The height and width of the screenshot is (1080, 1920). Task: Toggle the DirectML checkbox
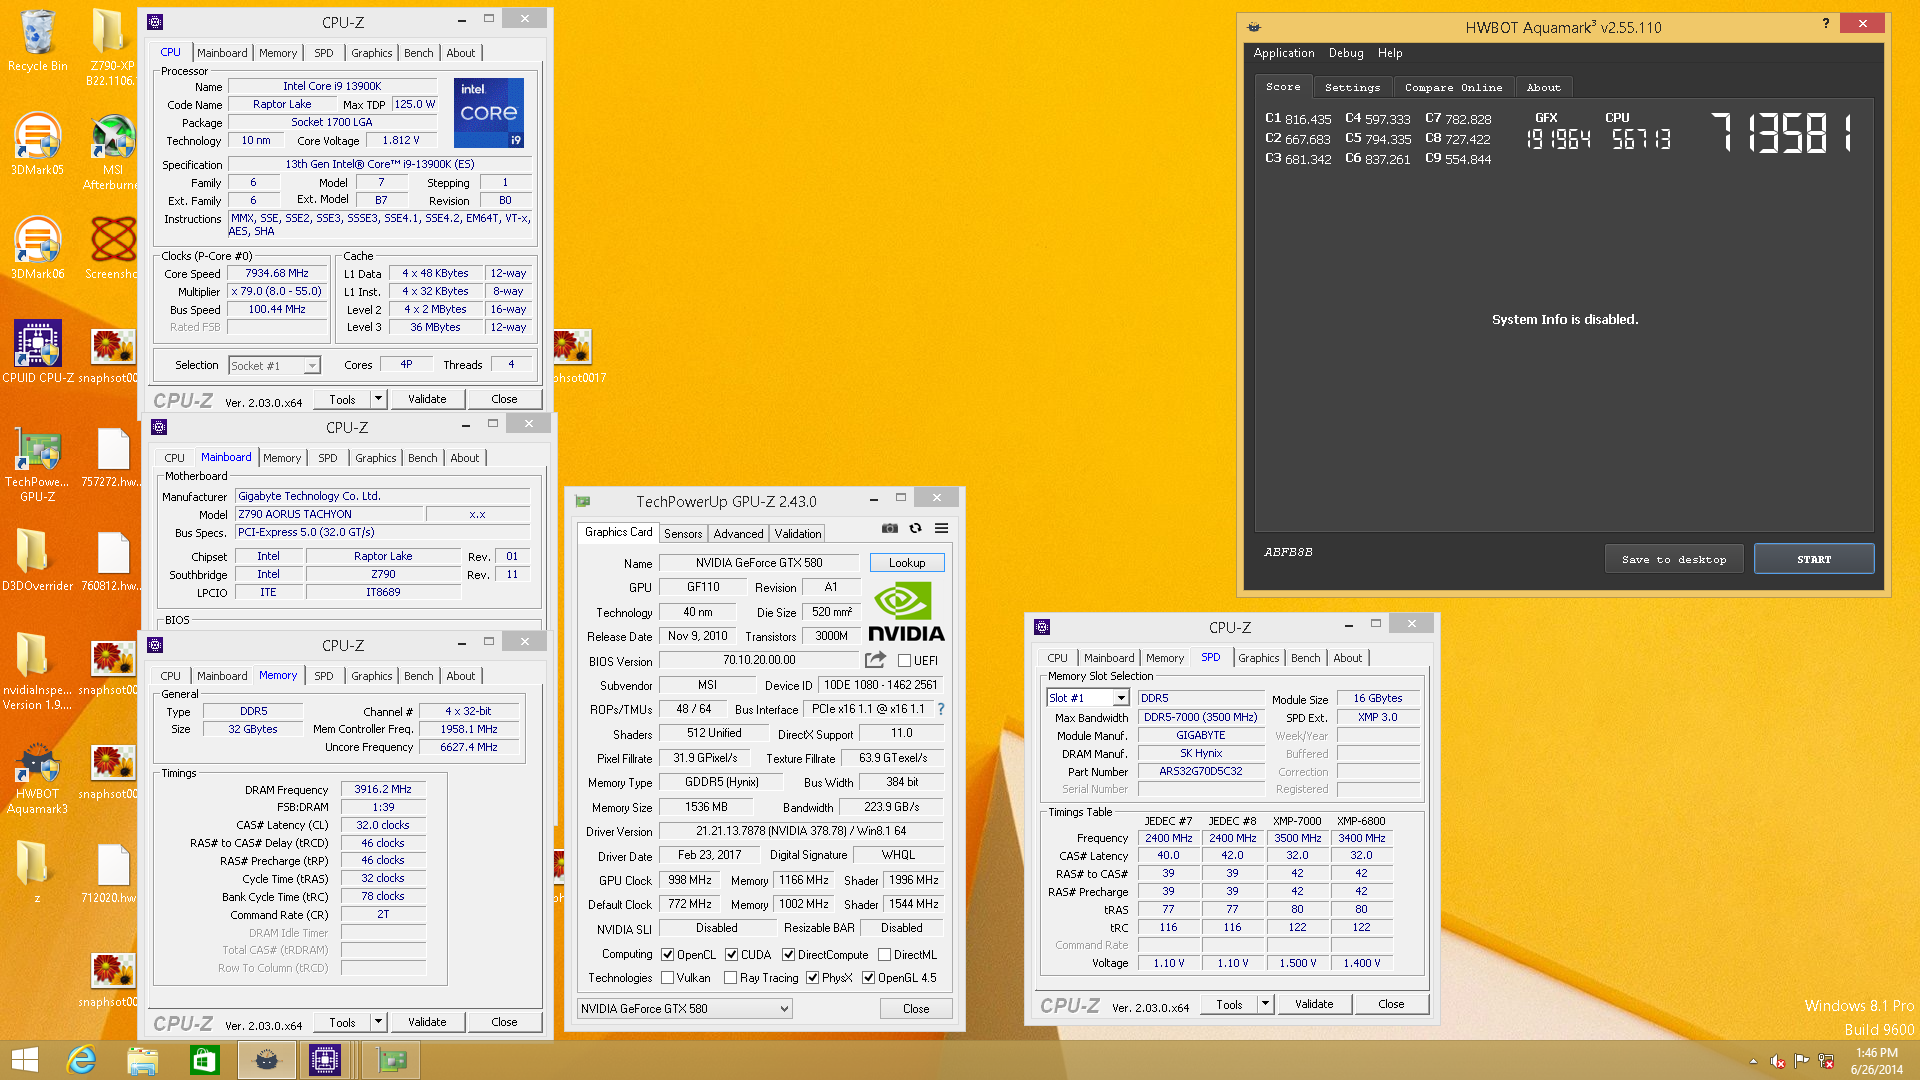click(x=884, y=955)
